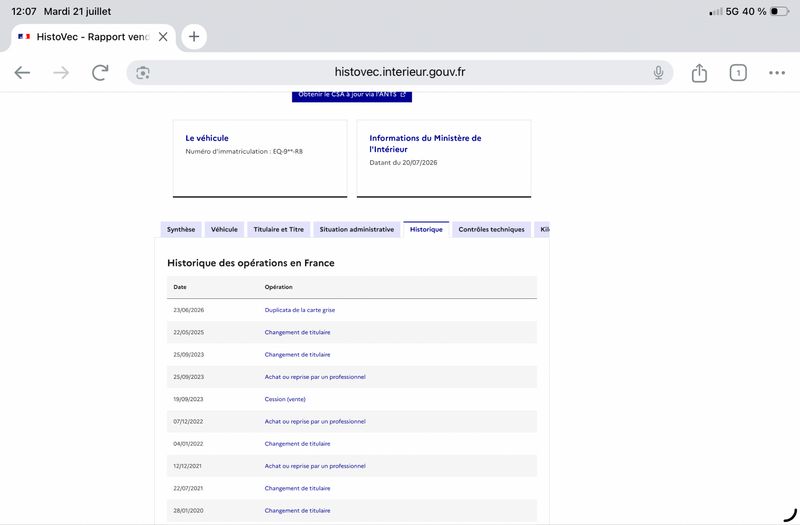The width and height of the screenshot is (800, 525).
Task: Open the Contrôles techniques tab
Action: click(x=491, y=230)
